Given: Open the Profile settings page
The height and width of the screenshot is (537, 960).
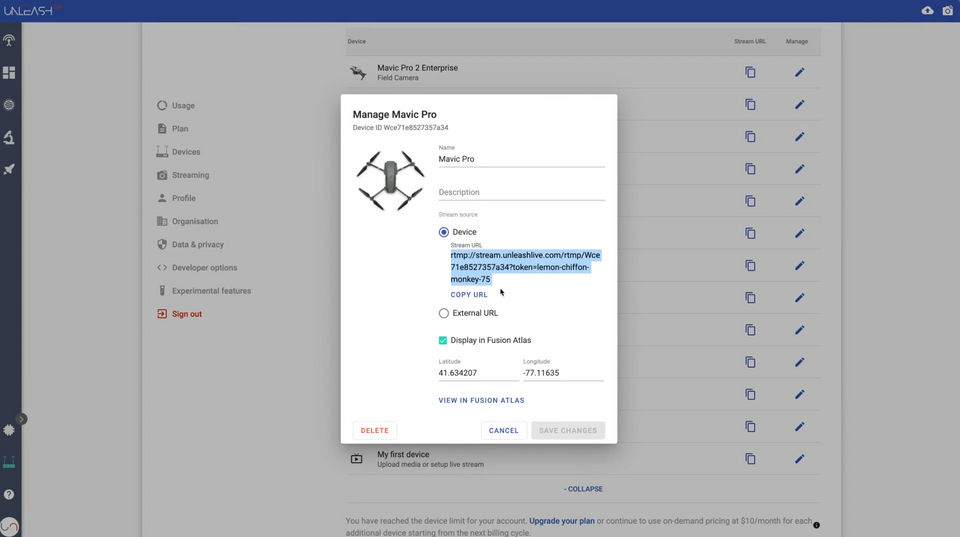Looking at the screenshot, I should [176, 198].
